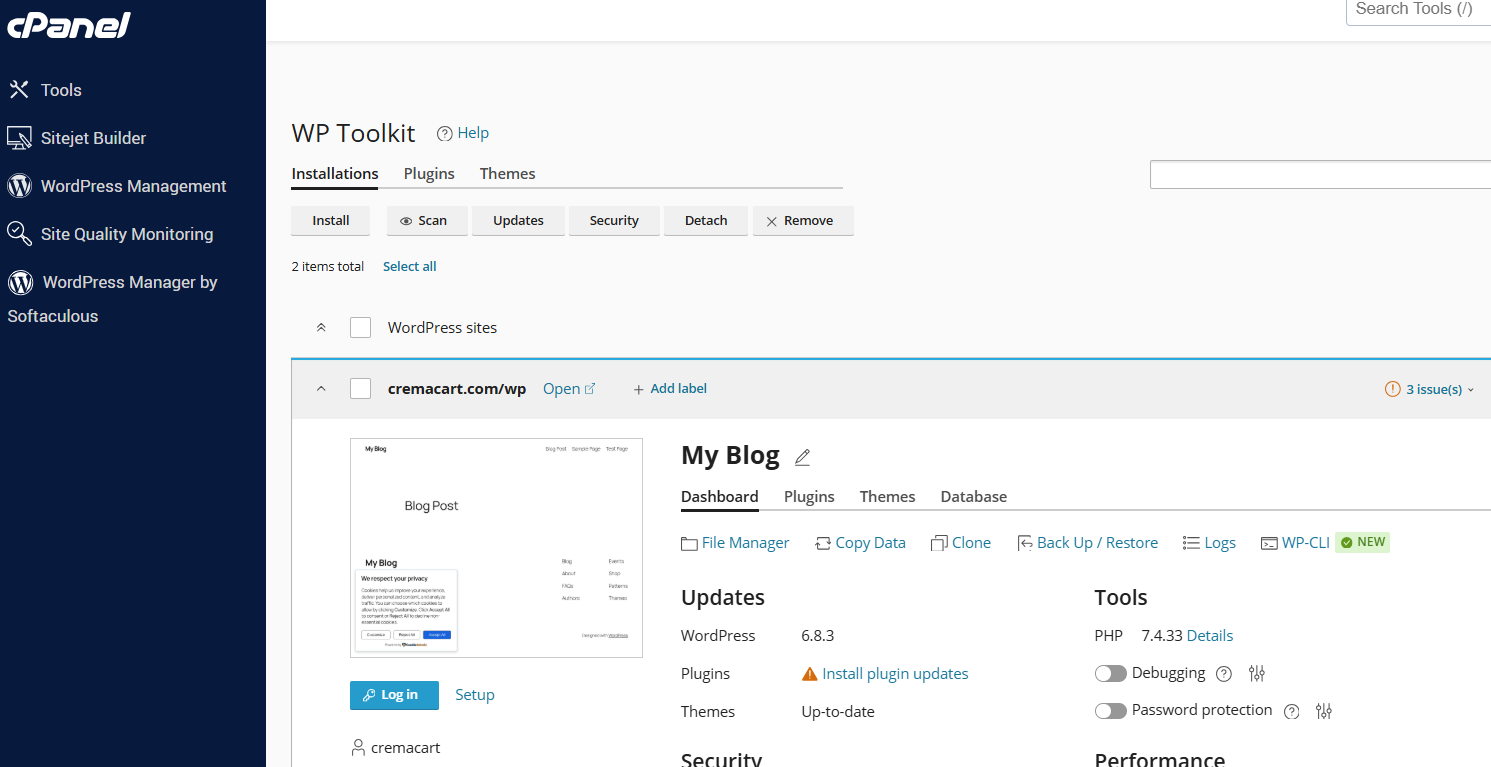The height and width of the screenshot is (767, 1491).
Task: Click the Setup link
Action: 475,695
